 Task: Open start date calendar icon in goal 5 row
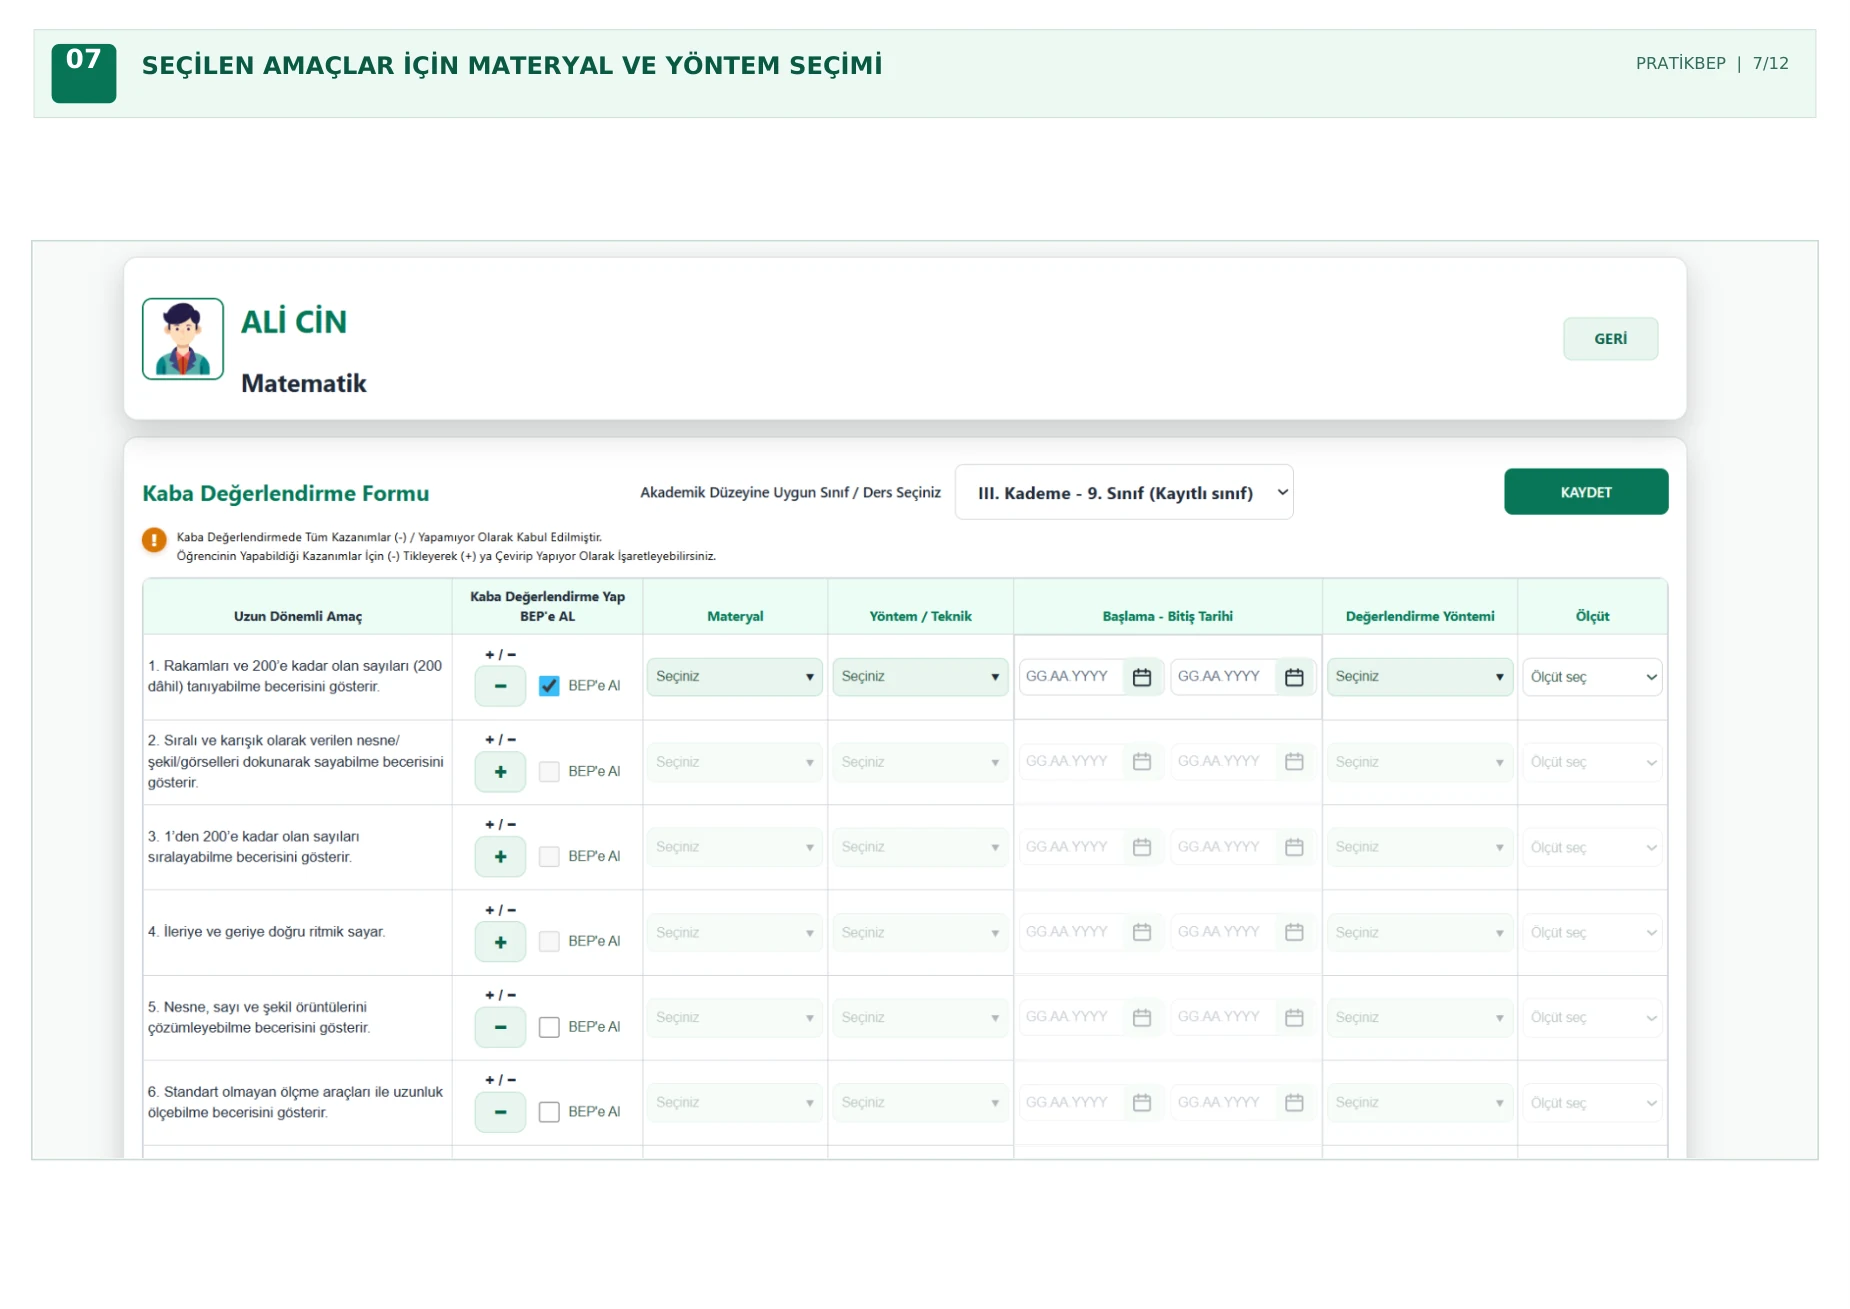(1142, 1017)
